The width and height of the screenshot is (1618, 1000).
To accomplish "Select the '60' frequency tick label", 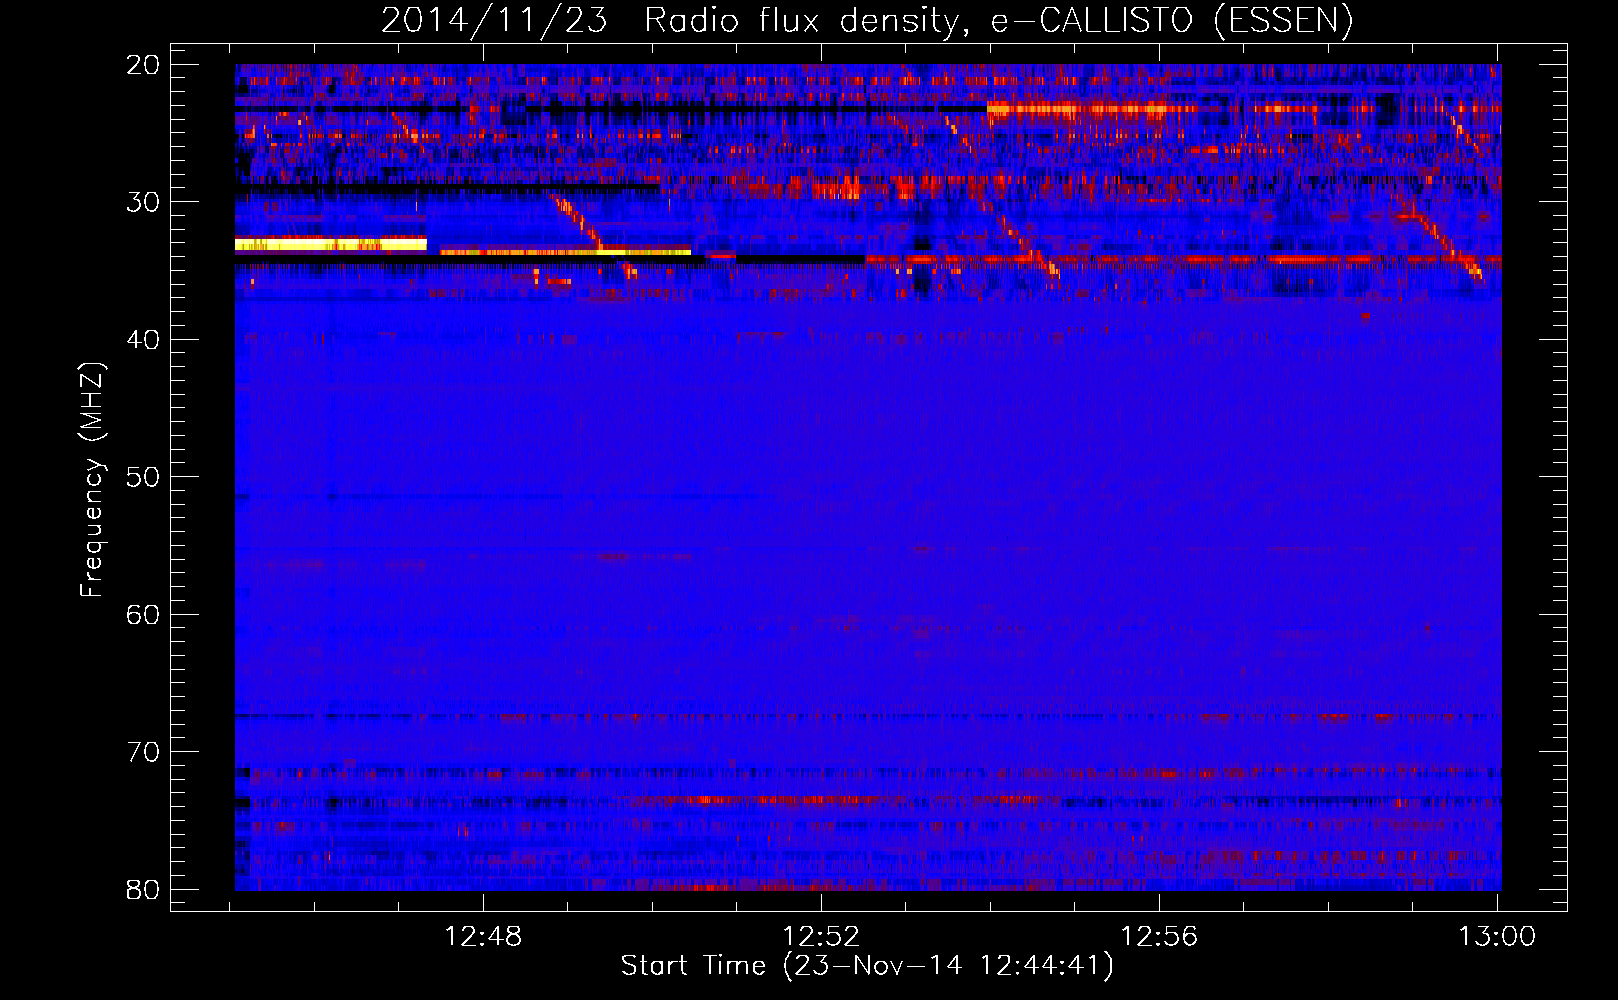I will click(143, 614).
